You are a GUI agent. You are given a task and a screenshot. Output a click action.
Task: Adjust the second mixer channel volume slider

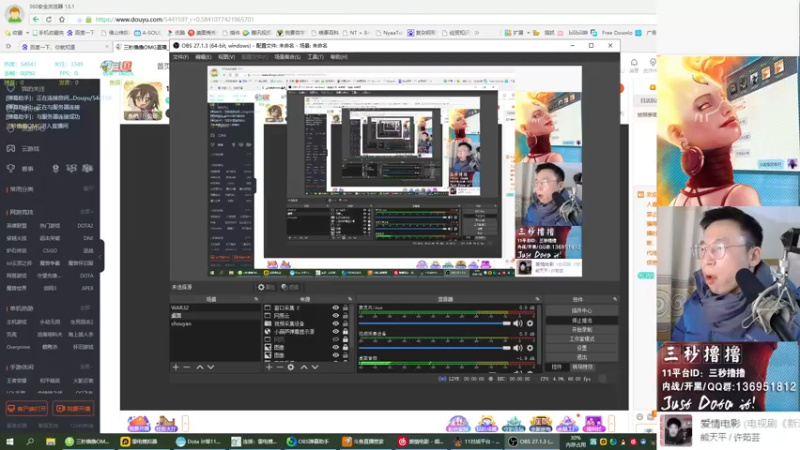[435, 348]
